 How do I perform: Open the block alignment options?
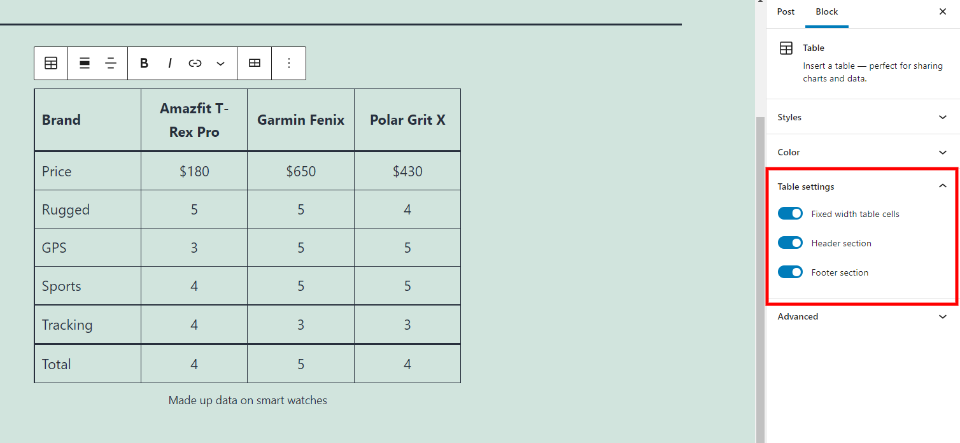point(84,63)
